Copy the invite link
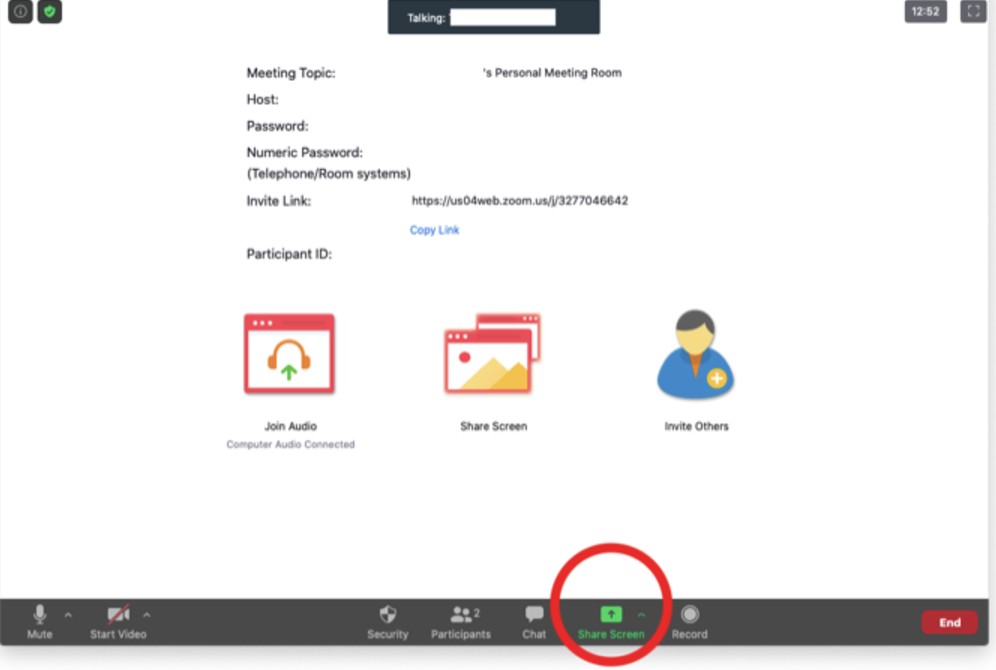The width and height of the screenshot is (996, 670). (434, 230)
